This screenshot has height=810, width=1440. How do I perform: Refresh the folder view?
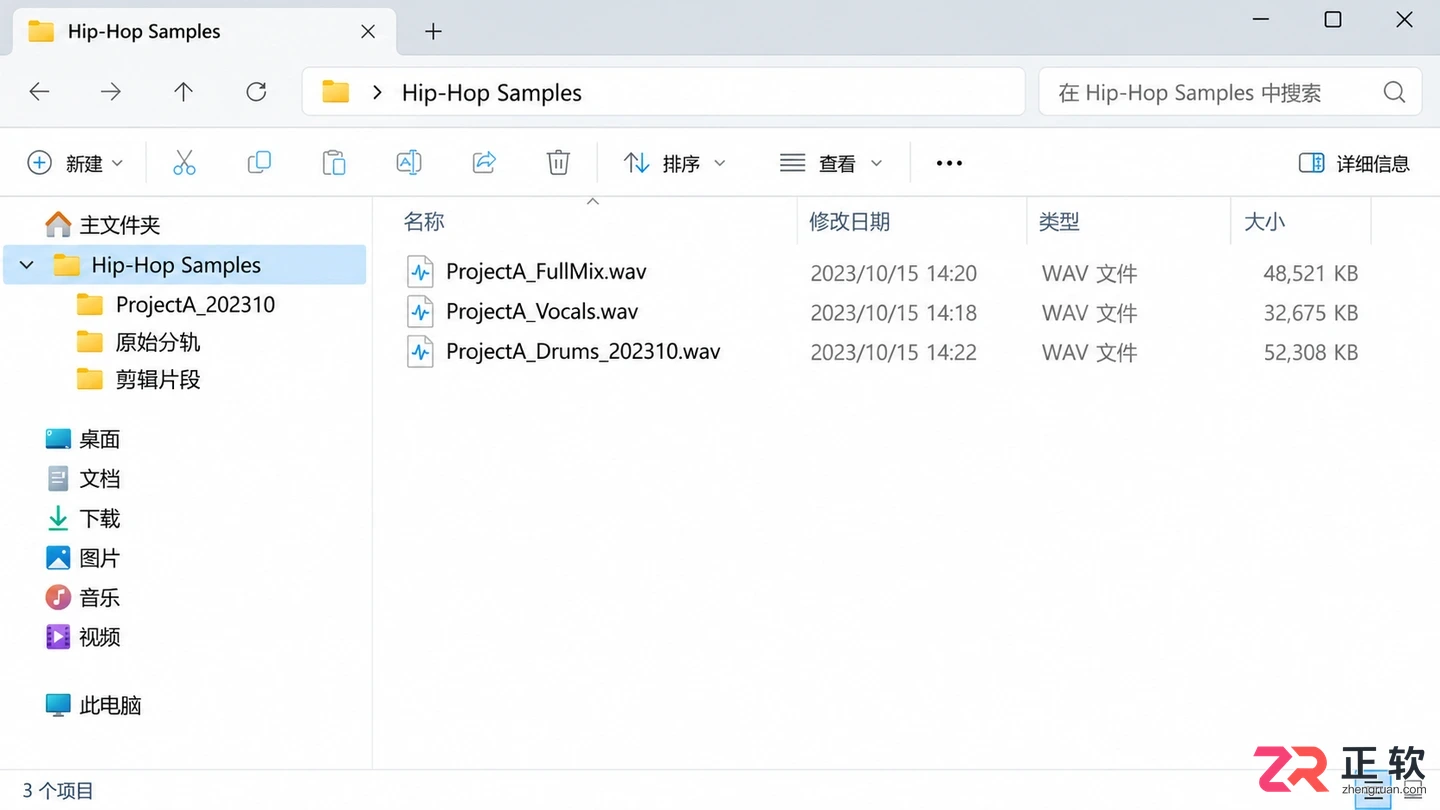click(256, 92)
